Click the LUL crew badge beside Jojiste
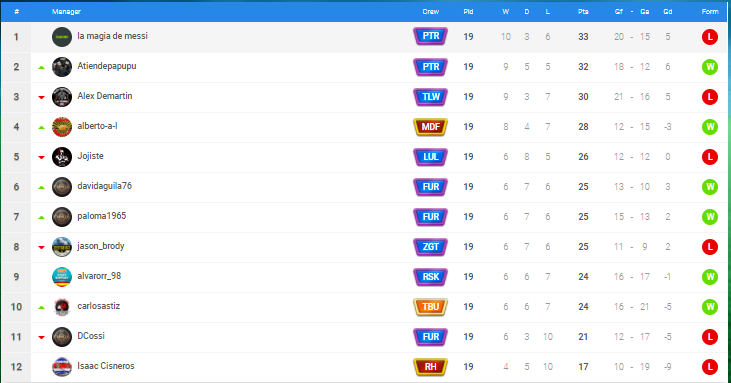Viewport: 731px width, 383px height. (x=430, y=157)
